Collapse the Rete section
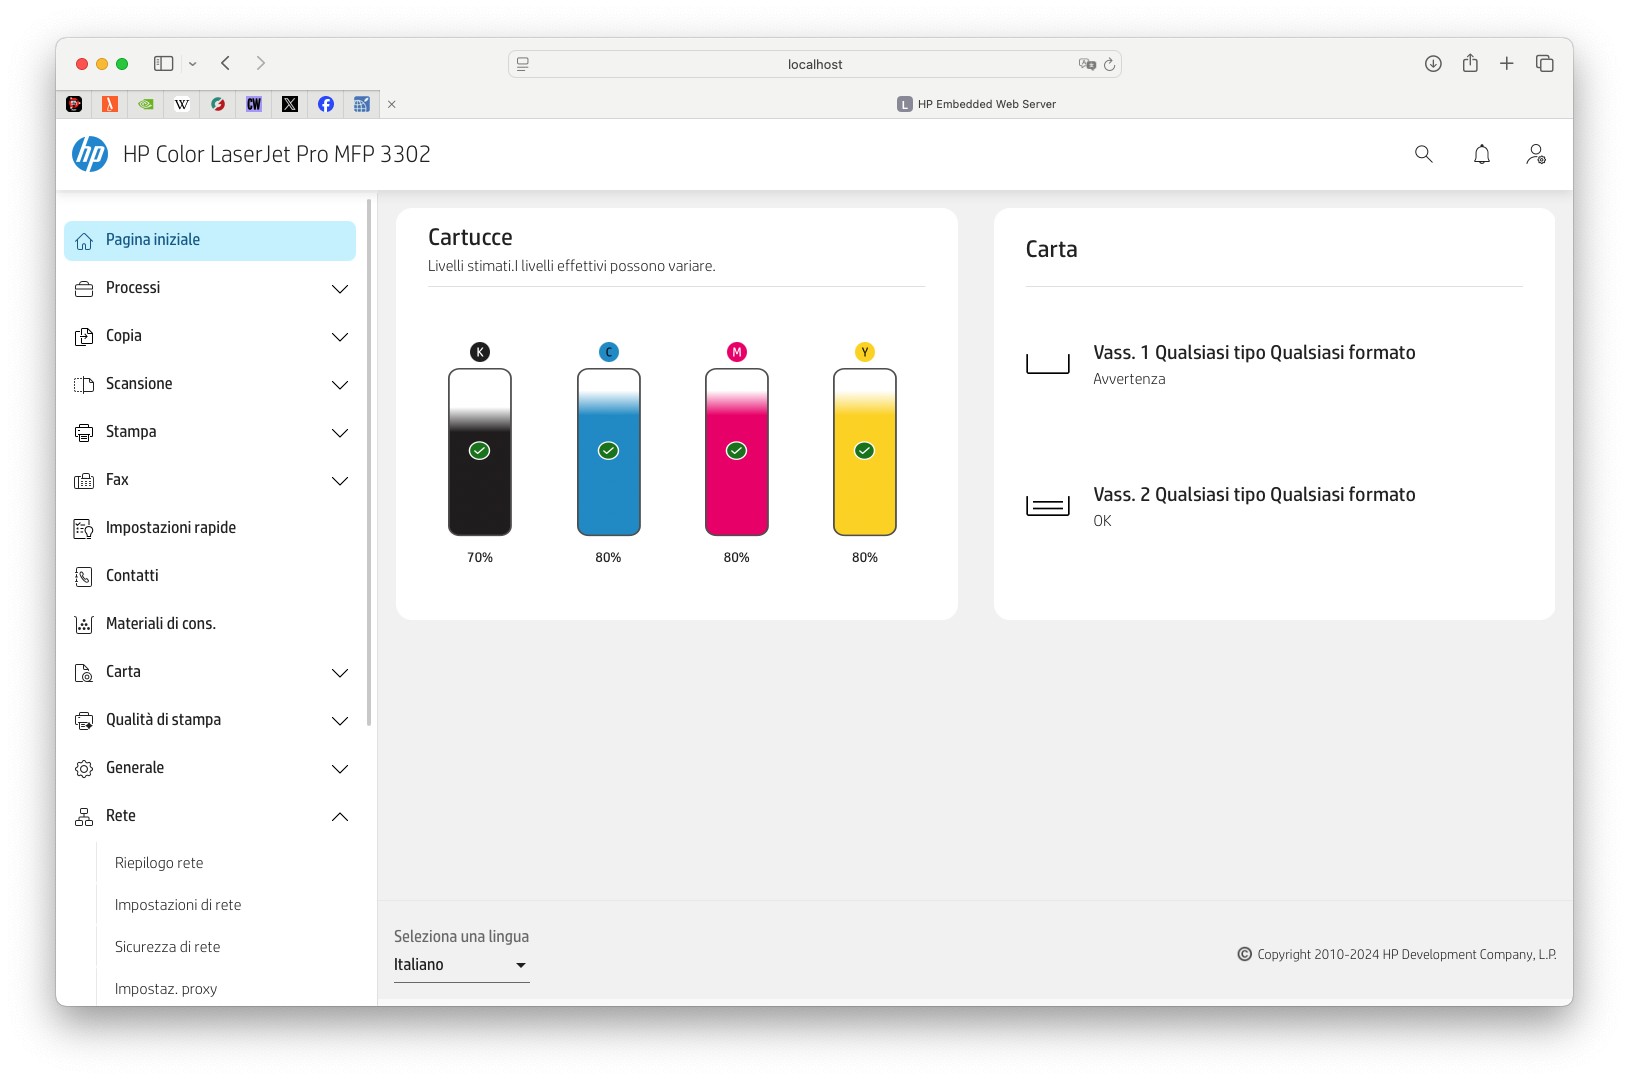Image resolution: width=1629 pixels, height=1080 pixels. (340, 817)
